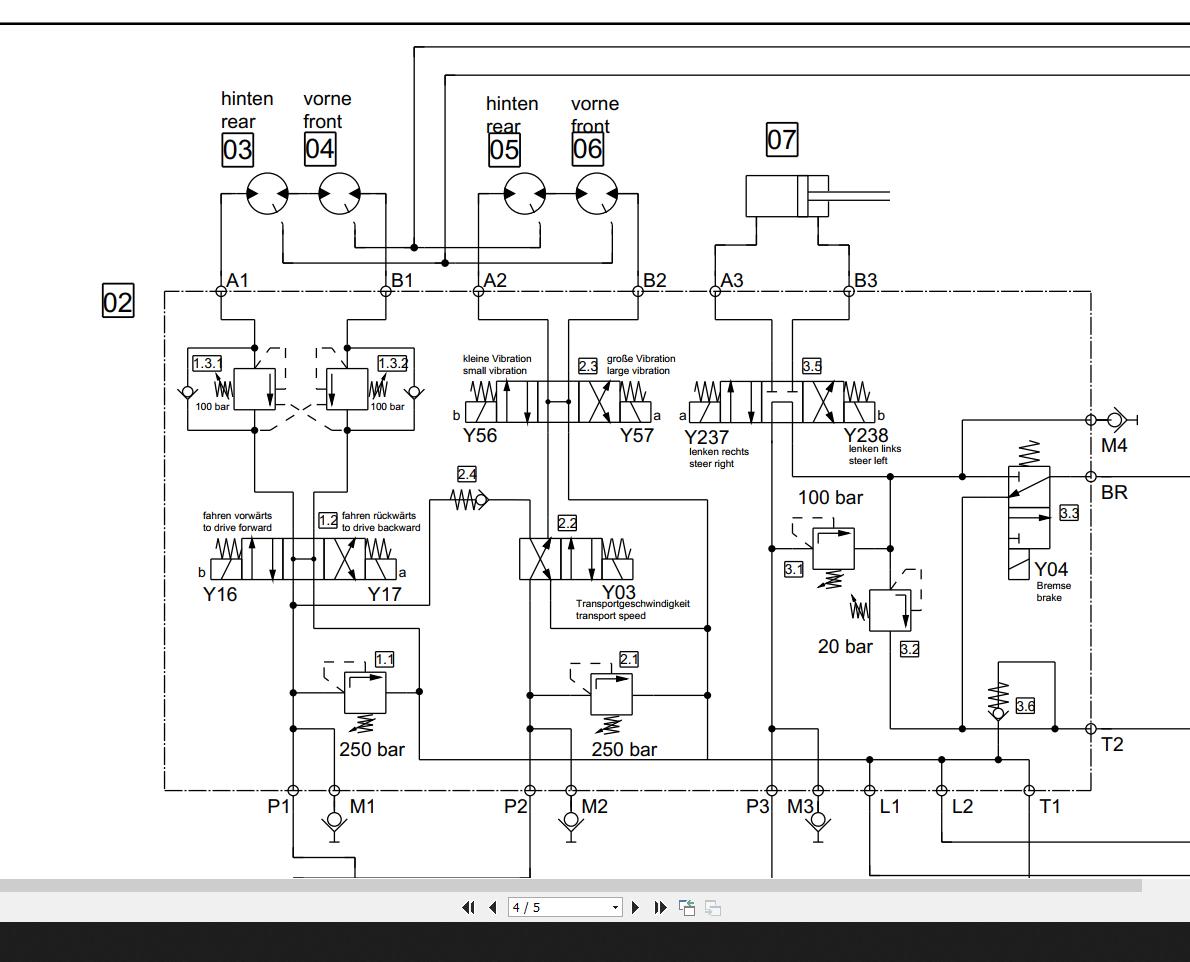Viewport: 1190px width, 962px height.
Task: Click the previous view icon
Action: pos(685,906)
